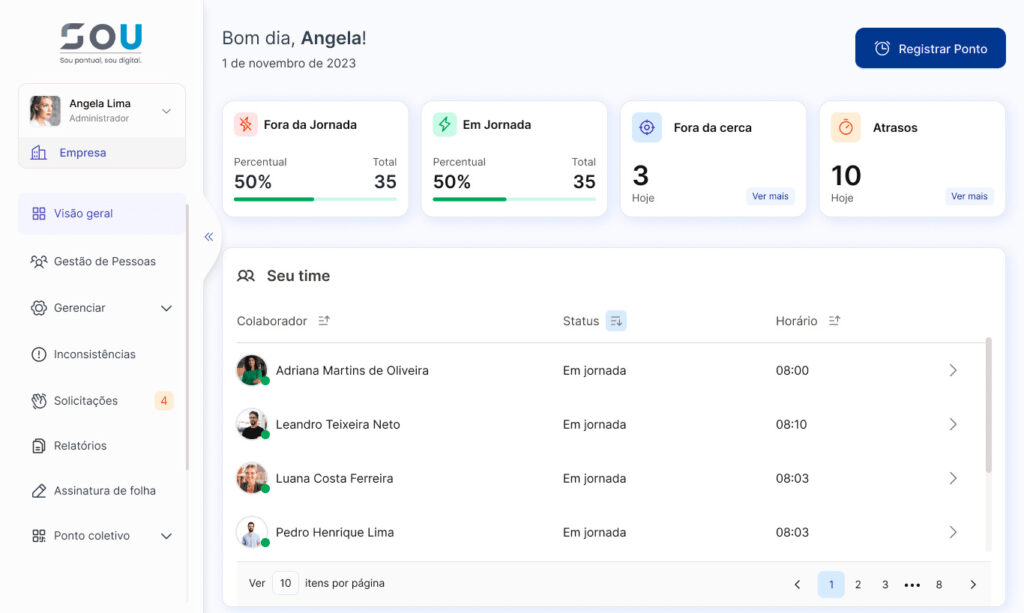Click the Atrasos stopwatch icon
Viewport: 1024px width, 613px height.
point(846,127)
